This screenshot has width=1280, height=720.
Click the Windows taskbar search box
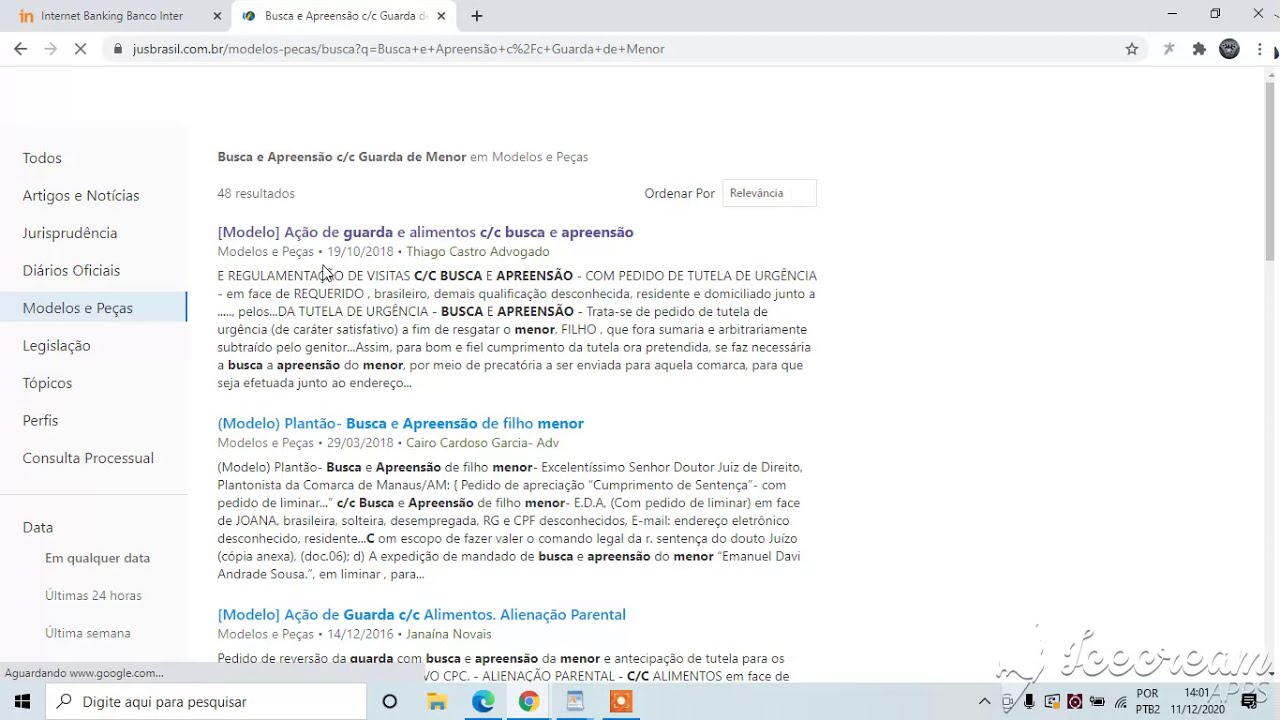coord(206,701)
